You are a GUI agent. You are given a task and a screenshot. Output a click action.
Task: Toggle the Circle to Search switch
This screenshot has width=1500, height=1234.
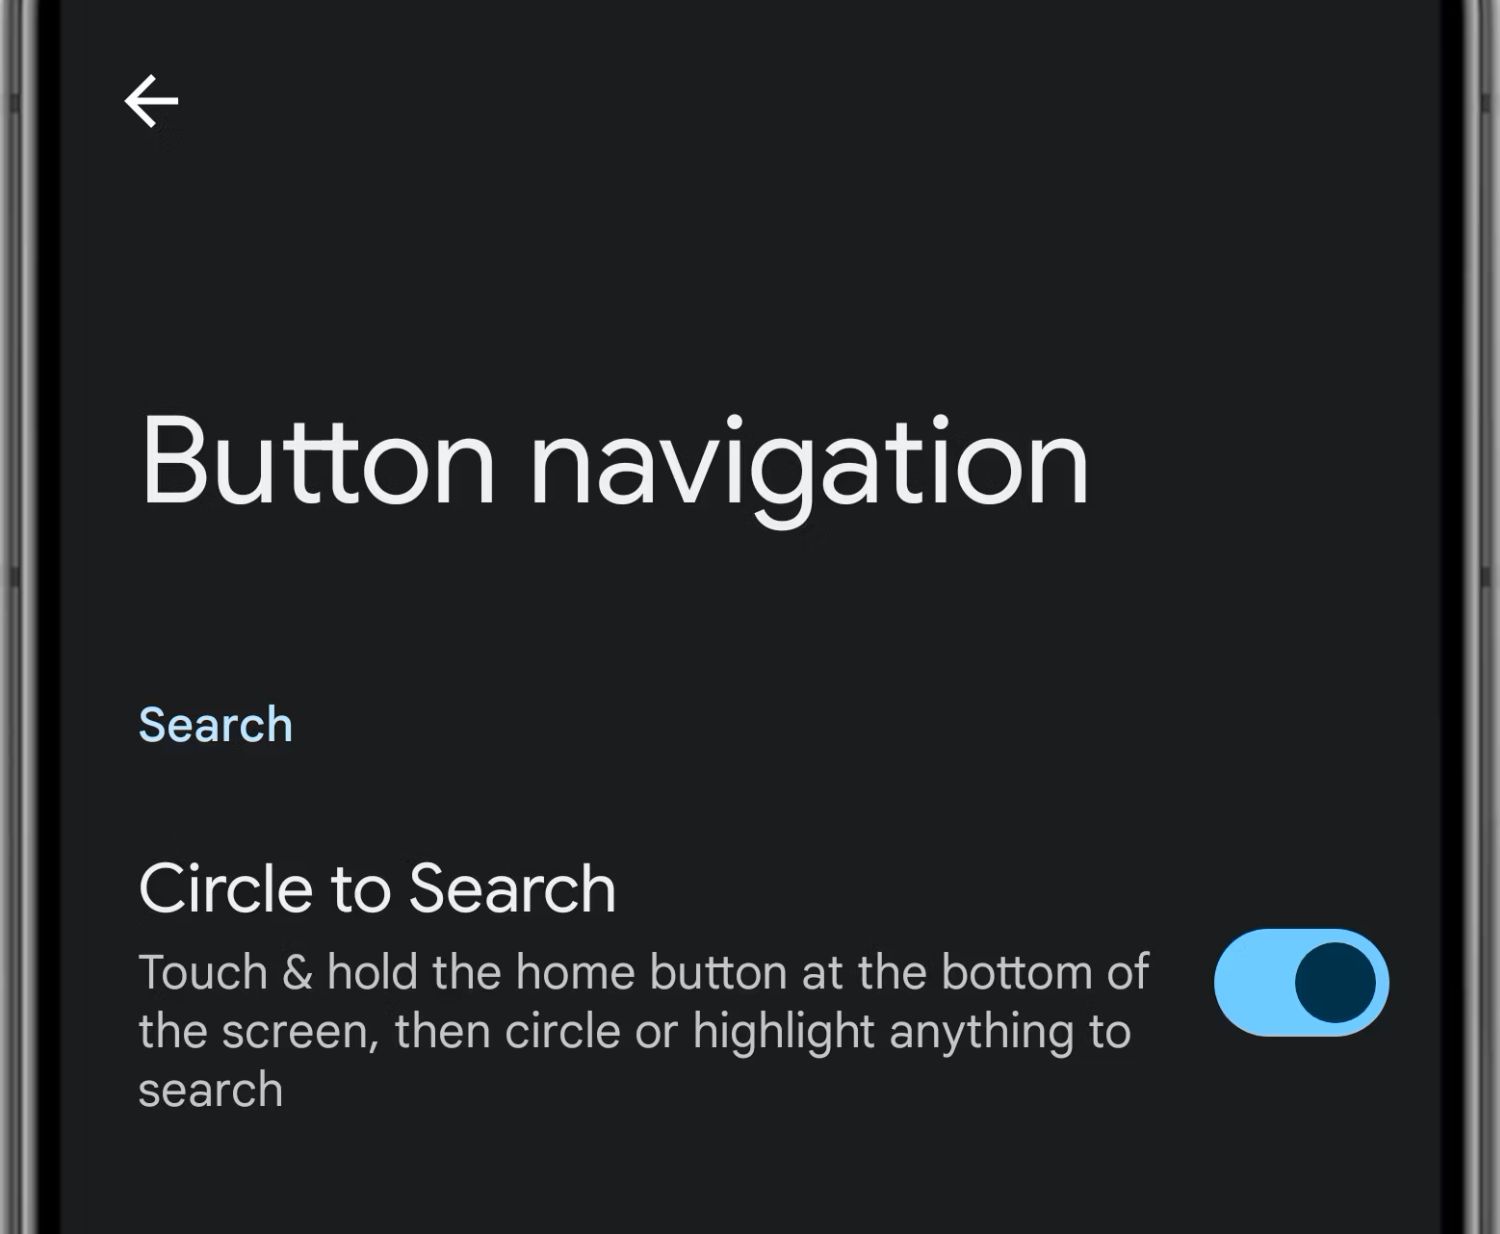click(1300, 982)
